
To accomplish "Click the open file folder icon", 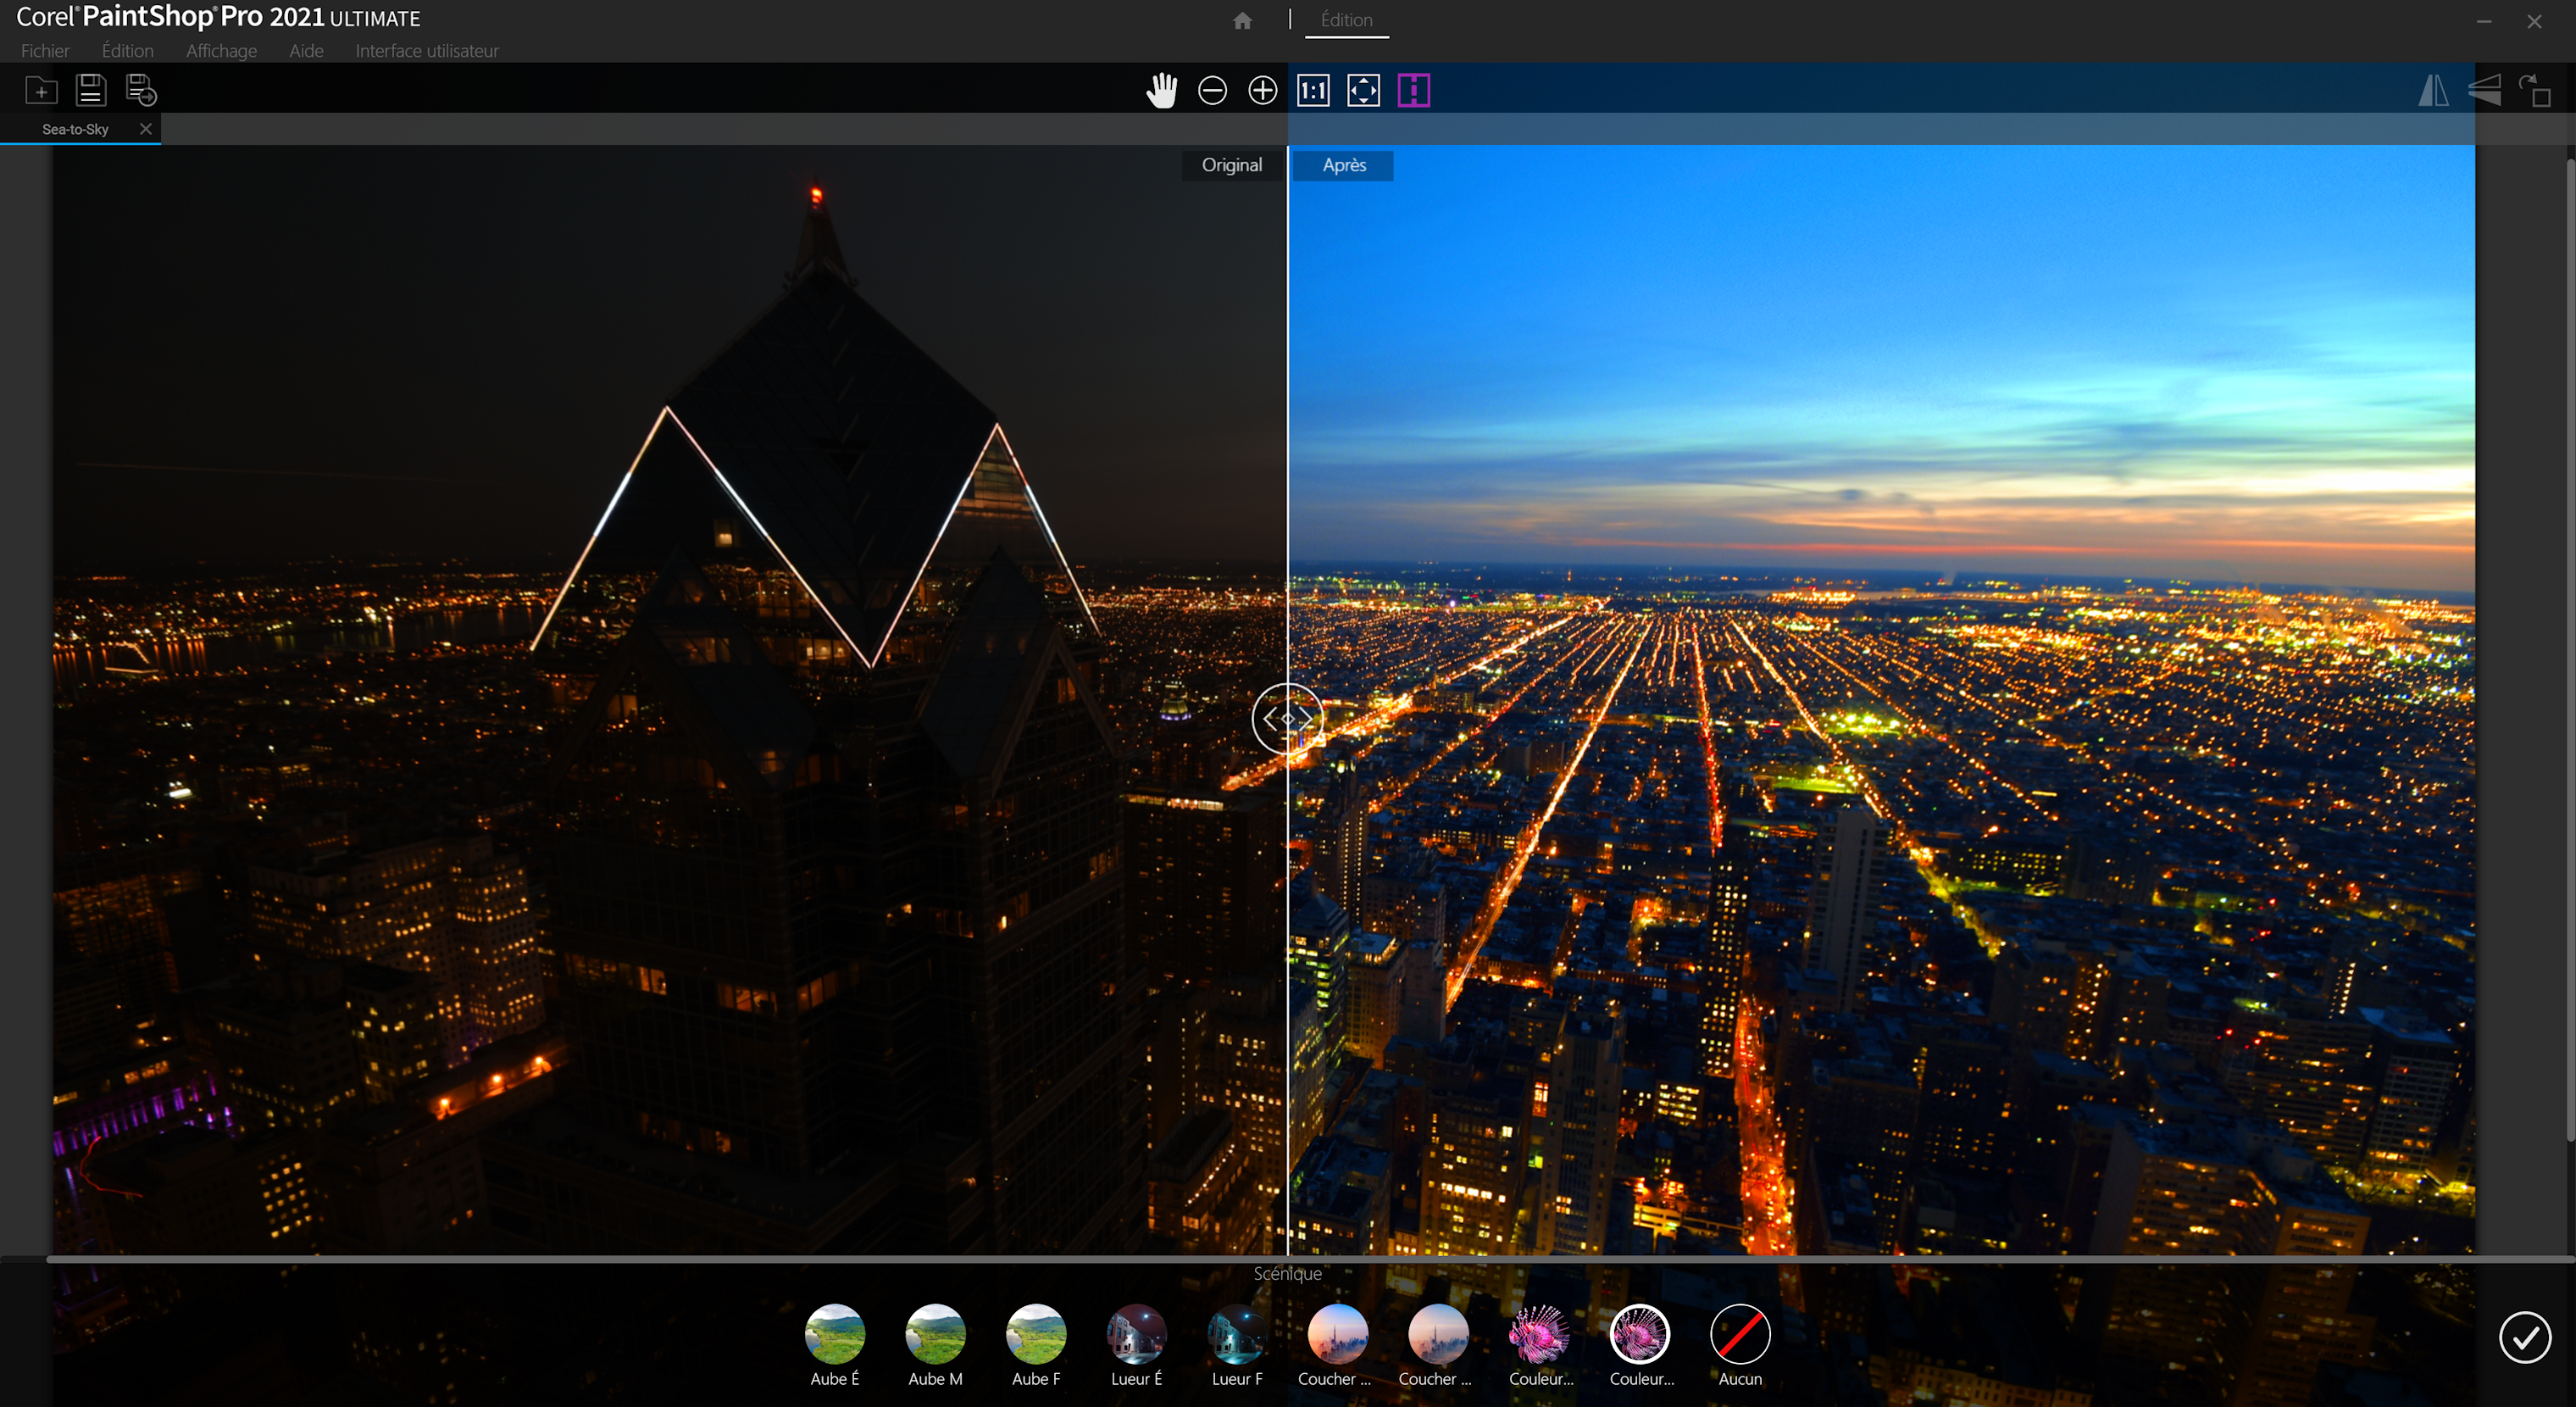I will [x=41, y=91].
